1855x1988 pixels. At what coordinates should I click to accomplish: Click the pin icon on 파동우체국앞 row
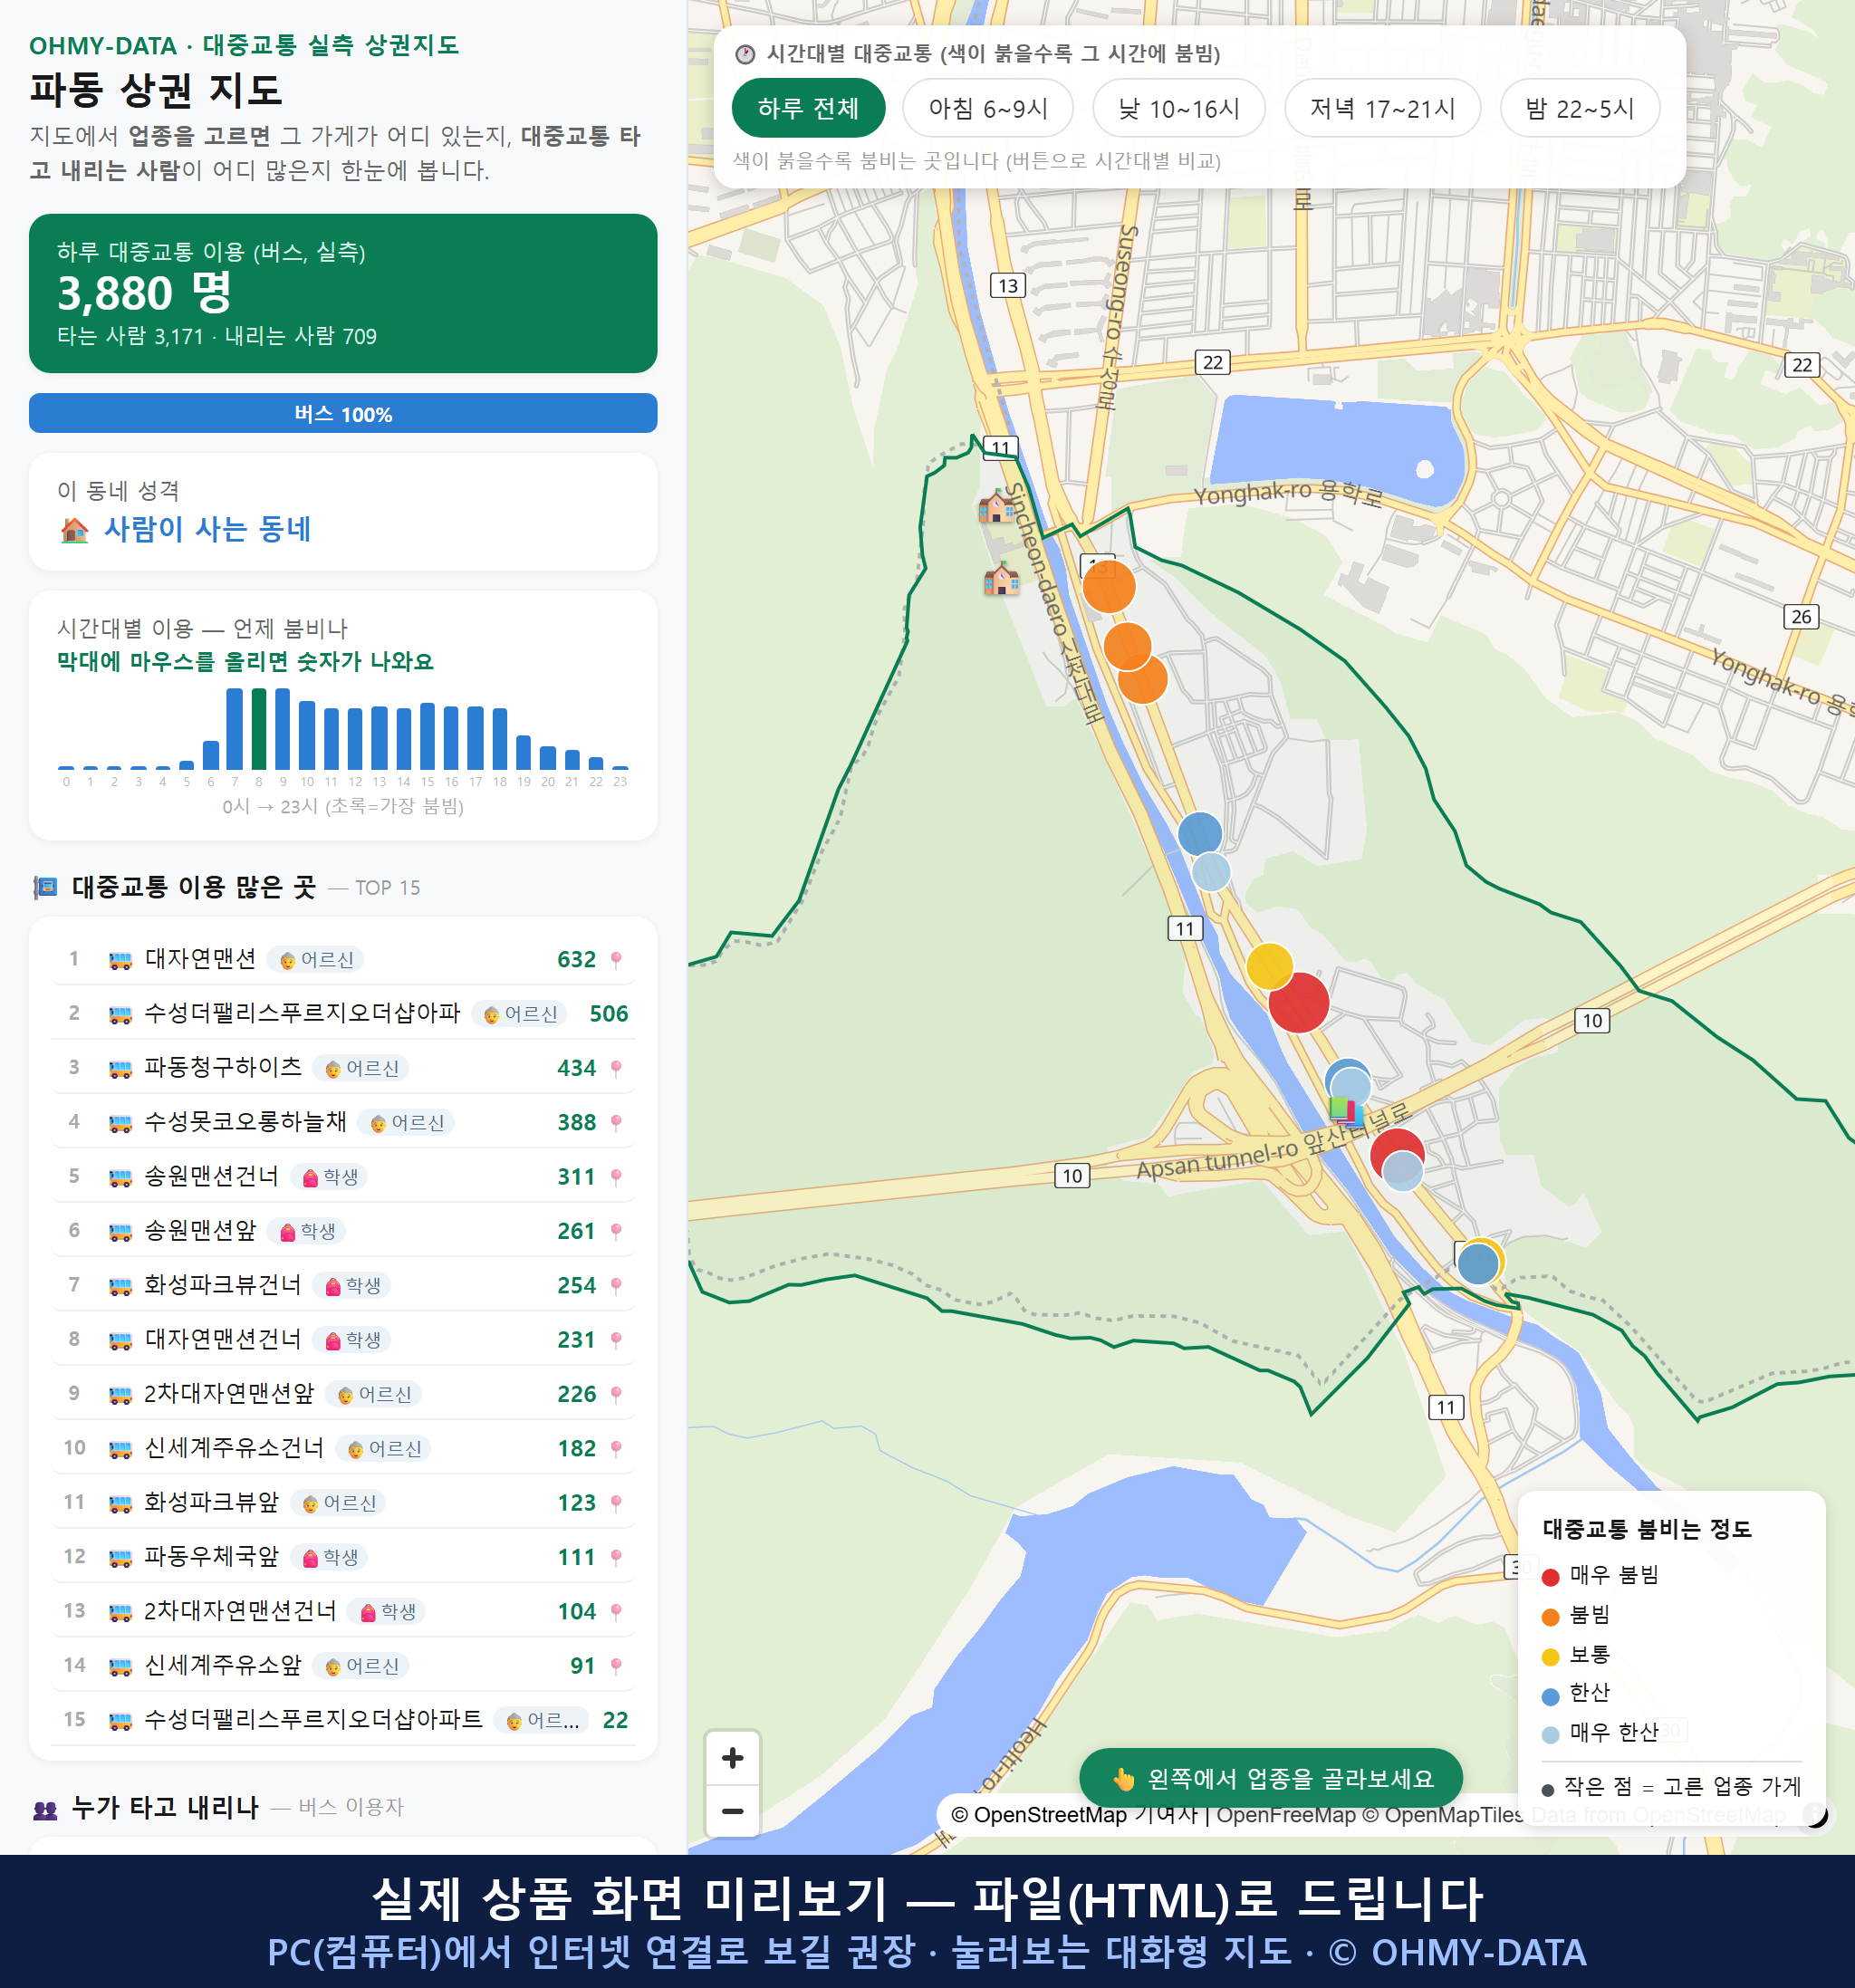tap(616, 1557)
